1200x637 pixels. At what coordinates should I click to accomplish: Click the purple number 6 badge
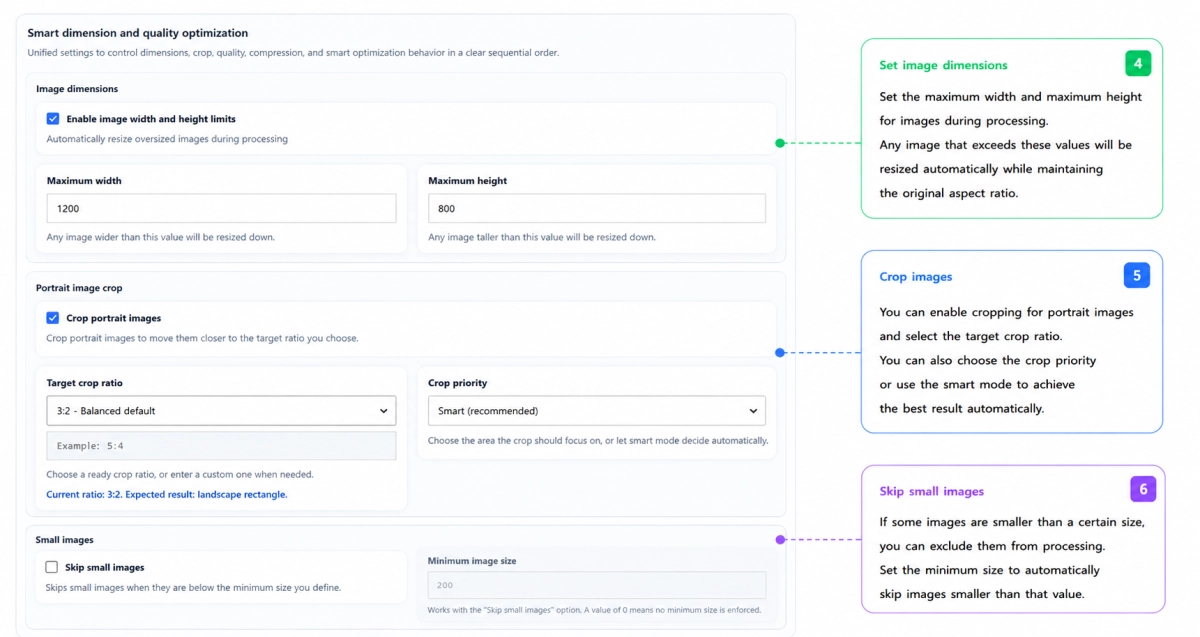click(1143, 490)
